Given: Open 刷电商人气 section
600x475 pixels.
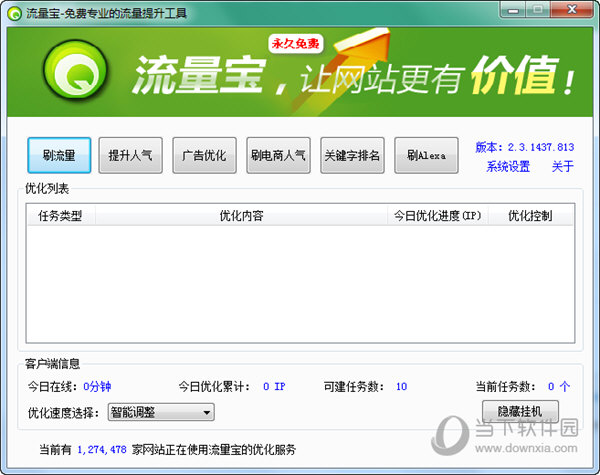Looking at the screenshot, I should [278, 155].
